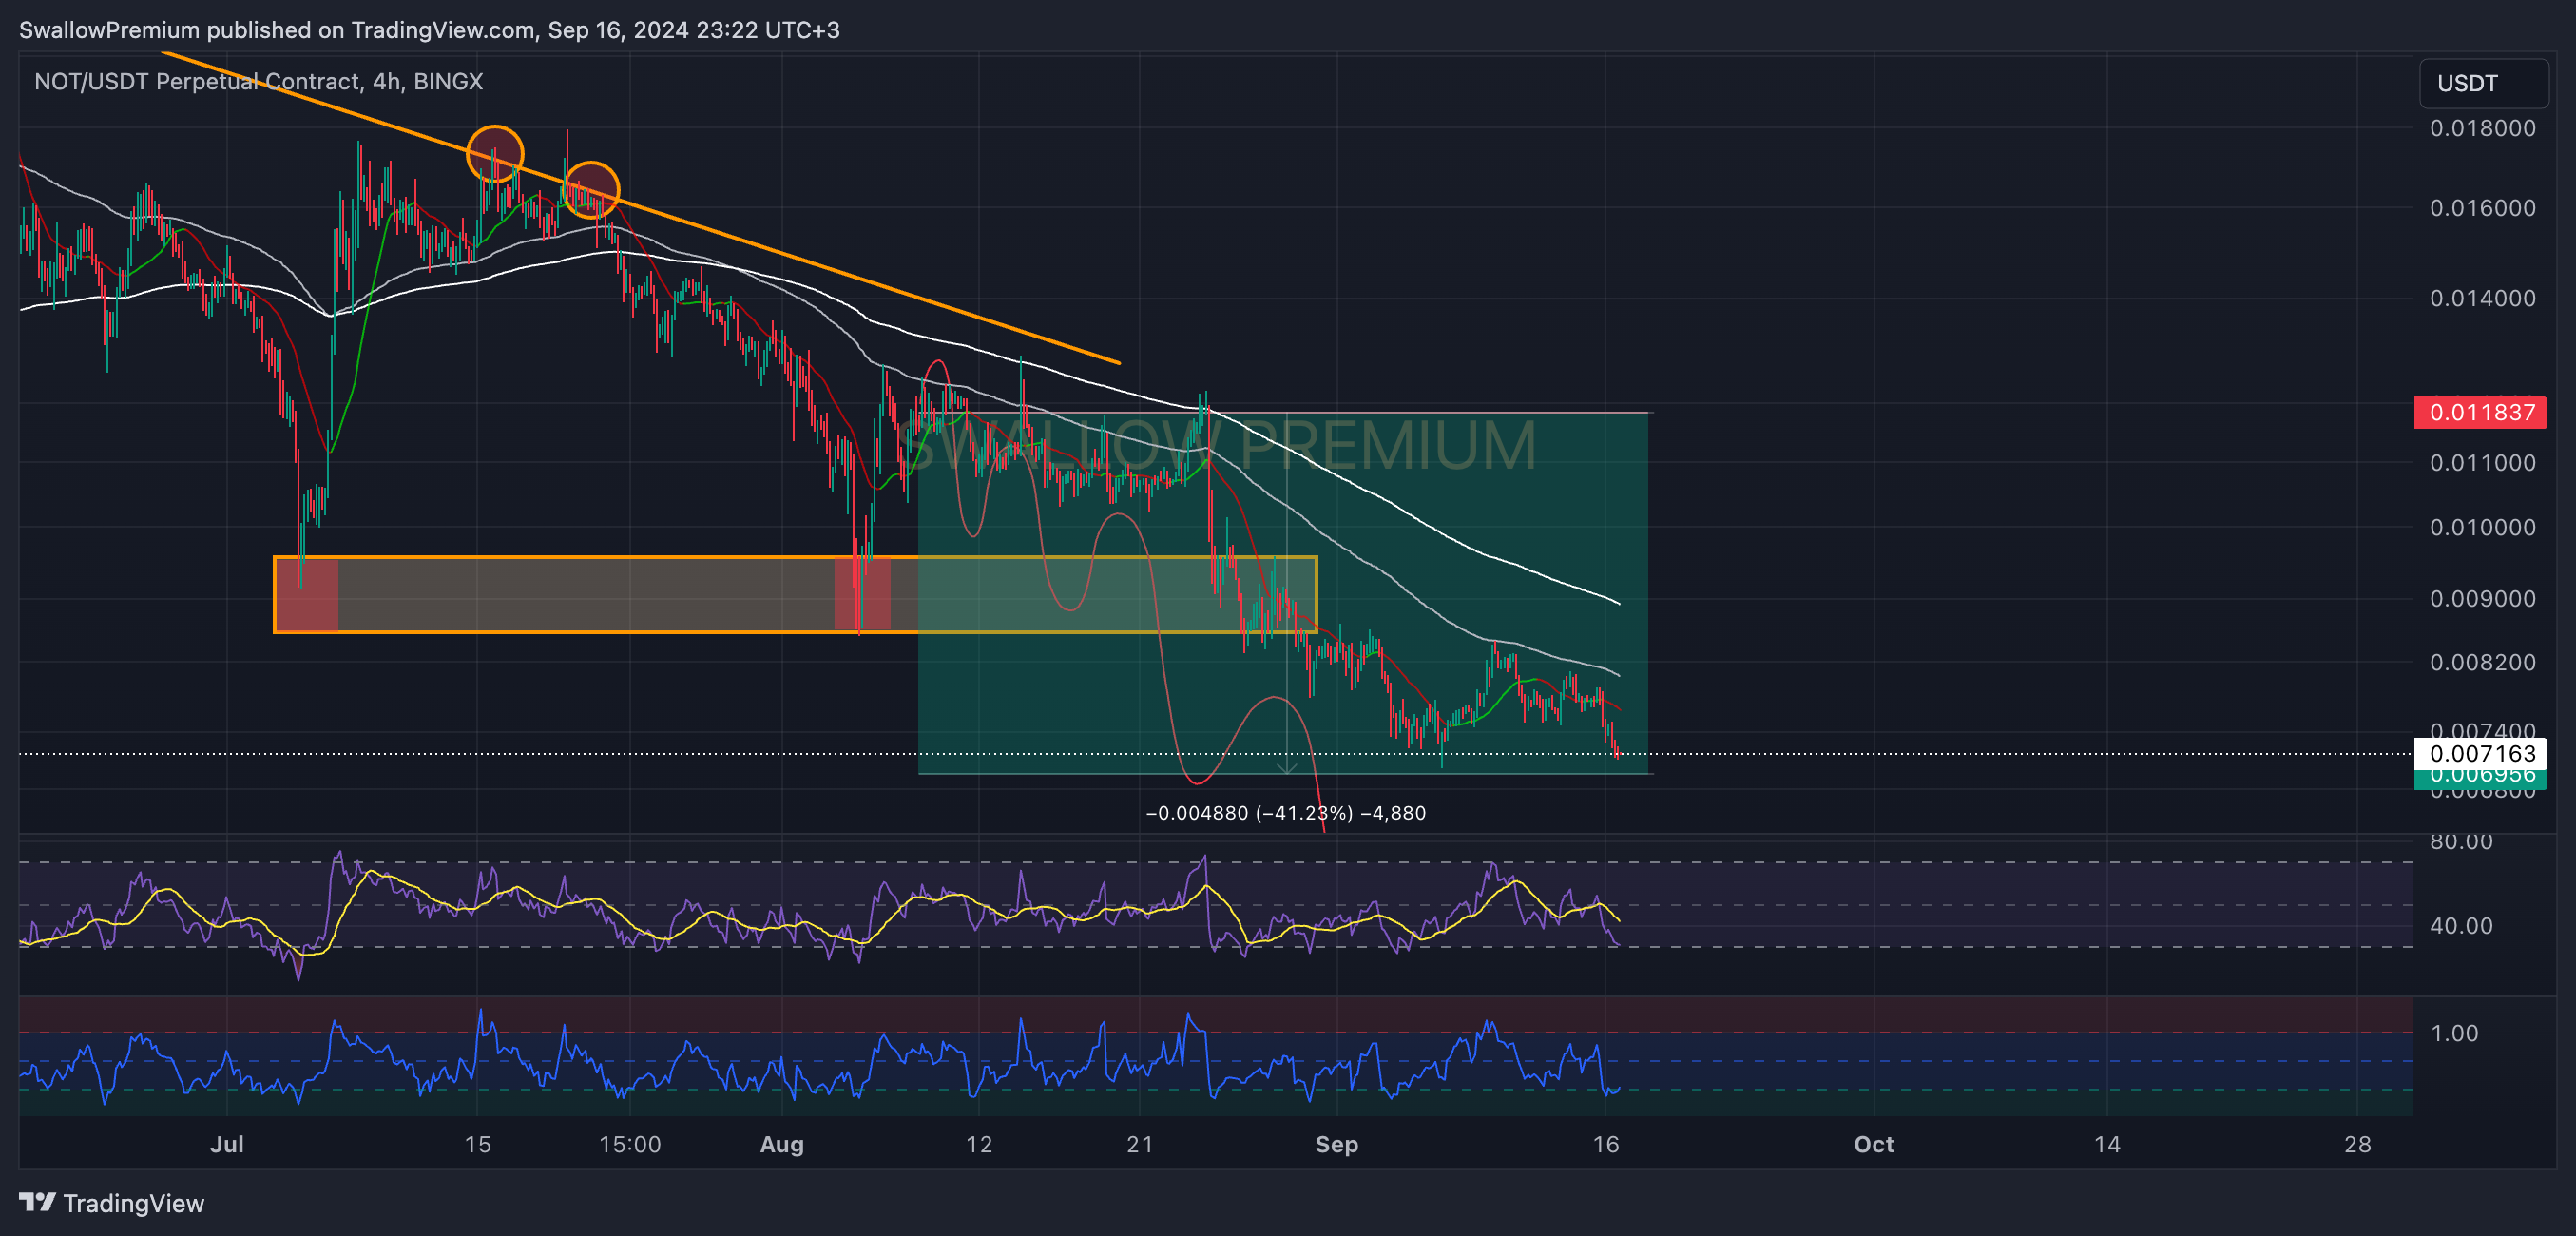Open the USDT currency selector
This screenshot has width=2576, height=1236.
[2483, 83]
